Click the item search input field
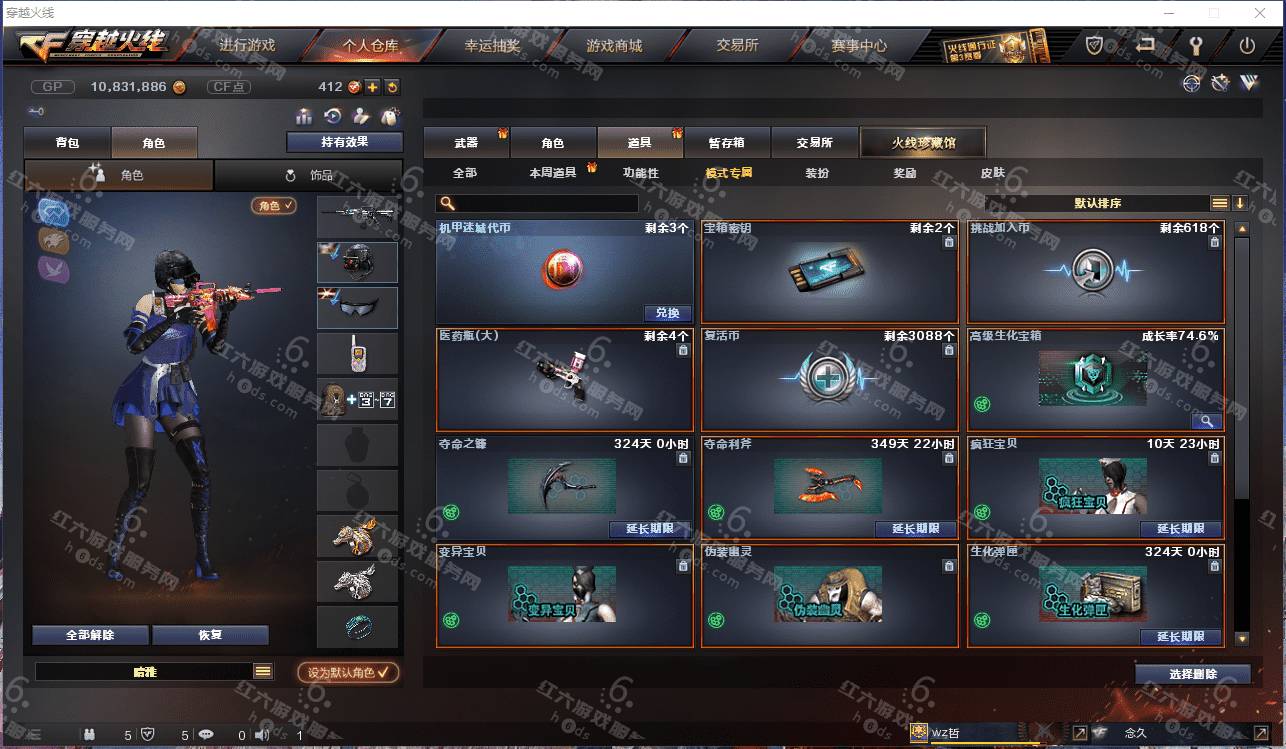This screenshot has width=1286, height=749. (x=538, y=203)
